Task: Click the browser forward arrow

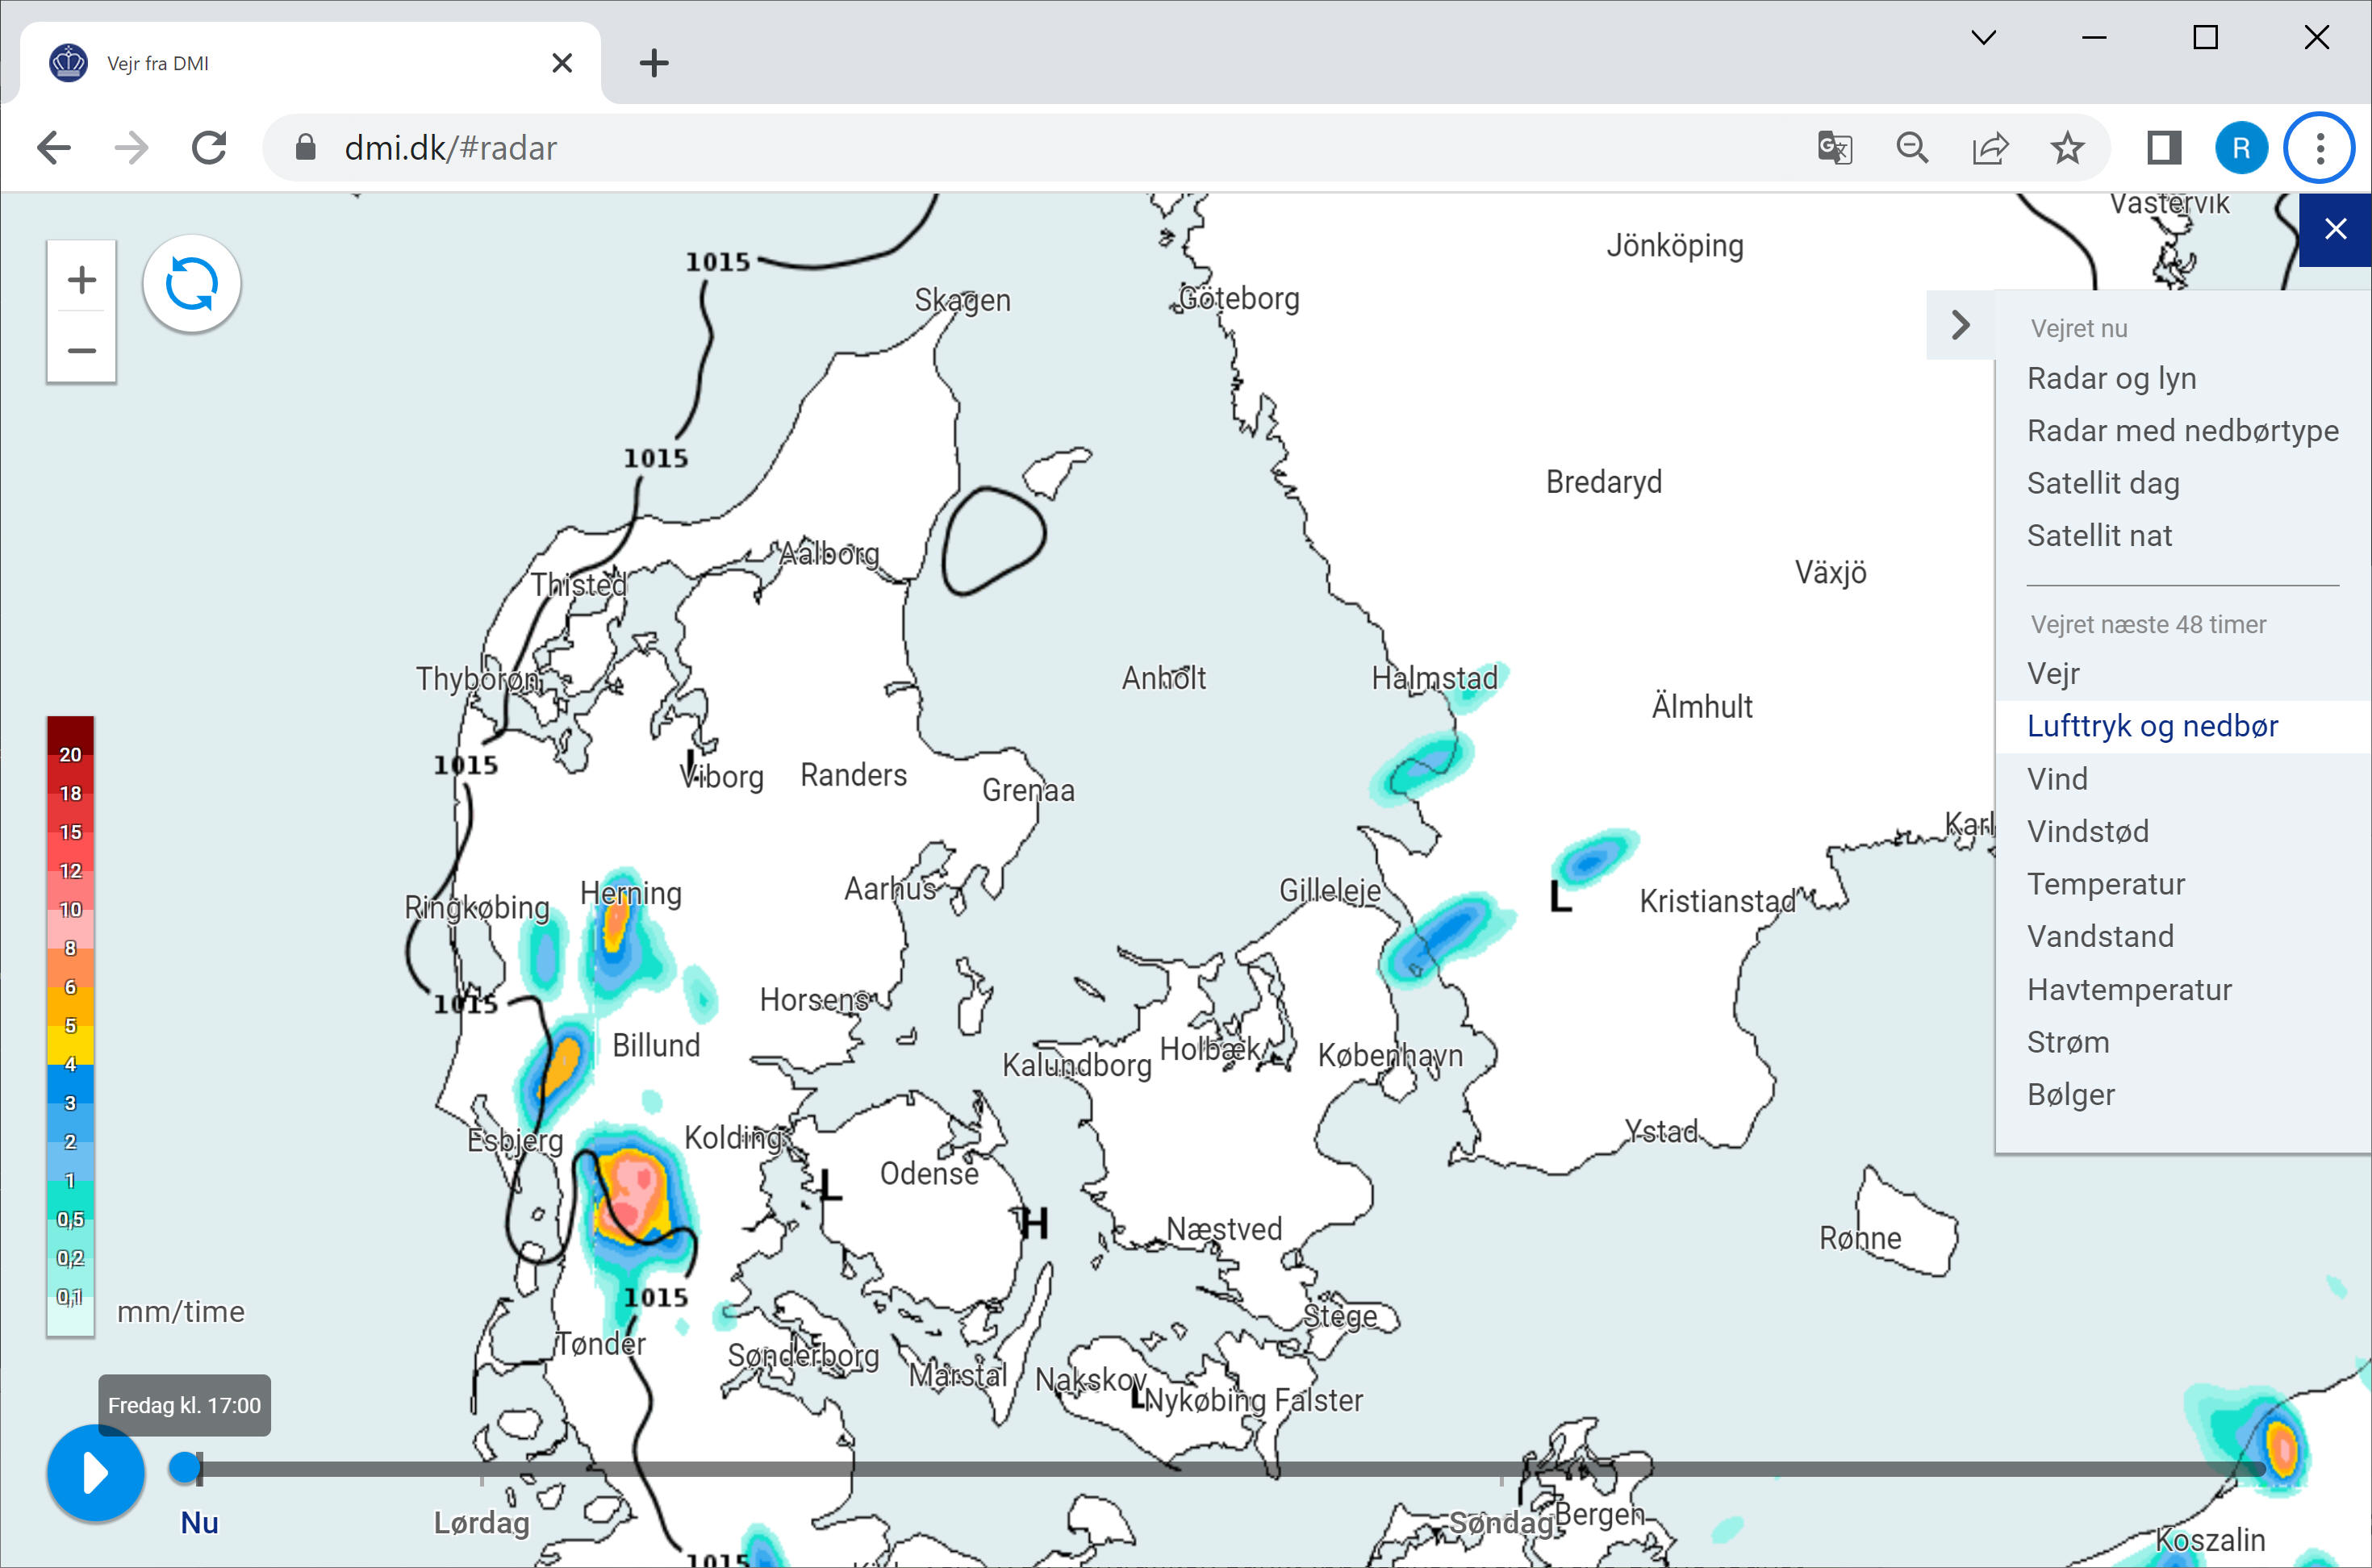Action: [x=131, y=148]
